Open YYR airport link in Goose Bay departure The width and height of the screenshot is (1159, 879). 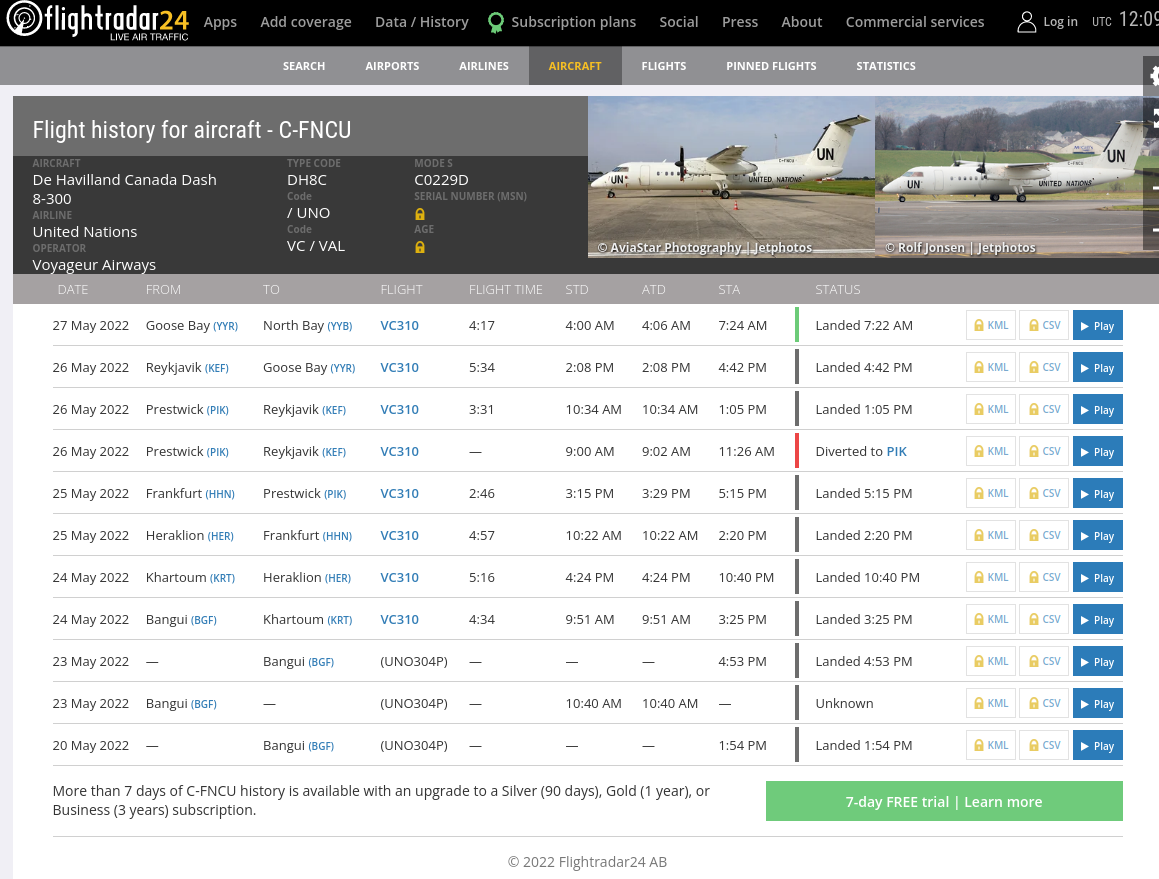225,326
